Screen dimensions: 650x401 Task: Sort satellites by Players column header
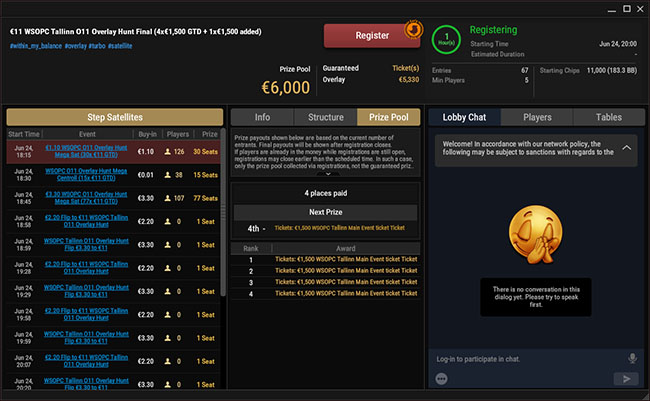tap(177, 134)
